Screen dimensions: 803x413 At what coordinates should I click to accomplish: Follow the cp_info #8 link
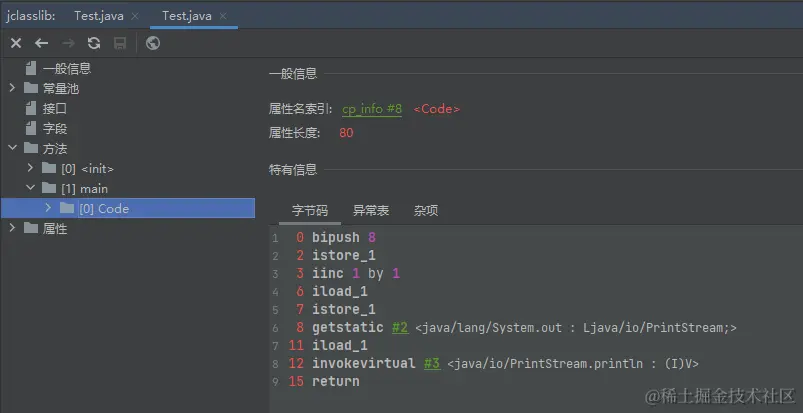coord(372,109)
